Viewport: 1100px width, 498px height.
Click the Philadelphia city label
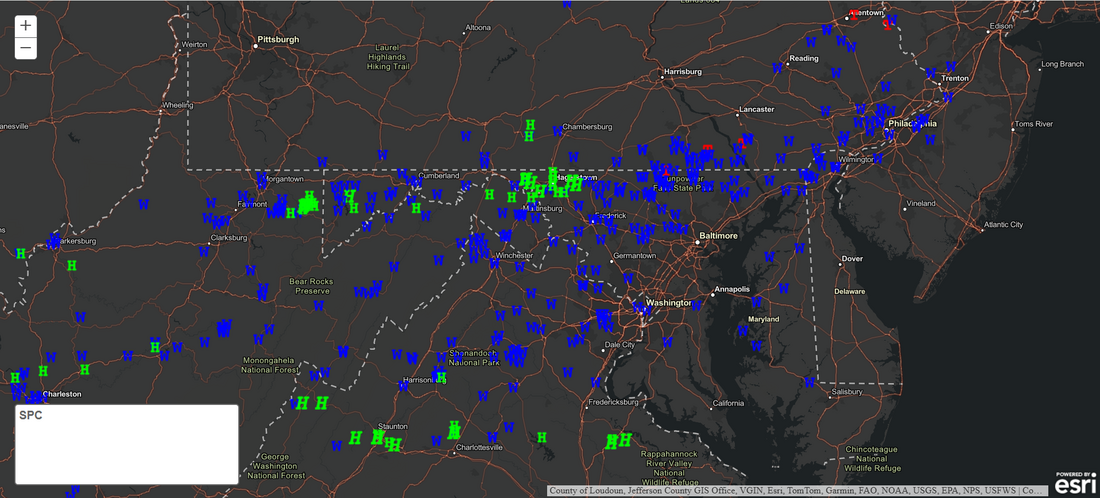click(912, 123)
